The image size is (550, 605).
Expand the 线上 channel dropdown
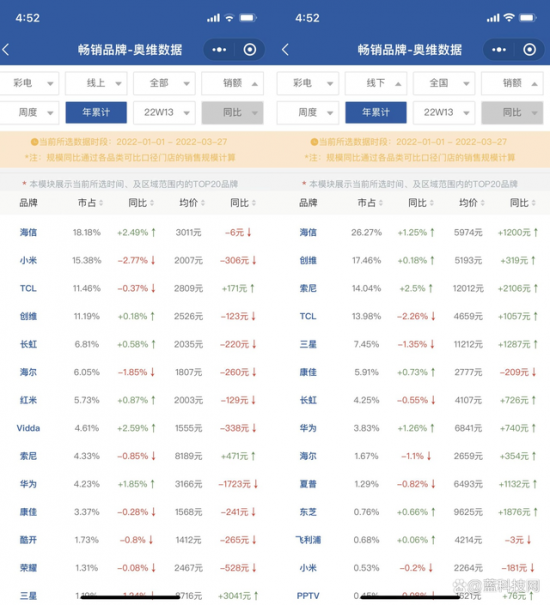[x=96, y=83]
